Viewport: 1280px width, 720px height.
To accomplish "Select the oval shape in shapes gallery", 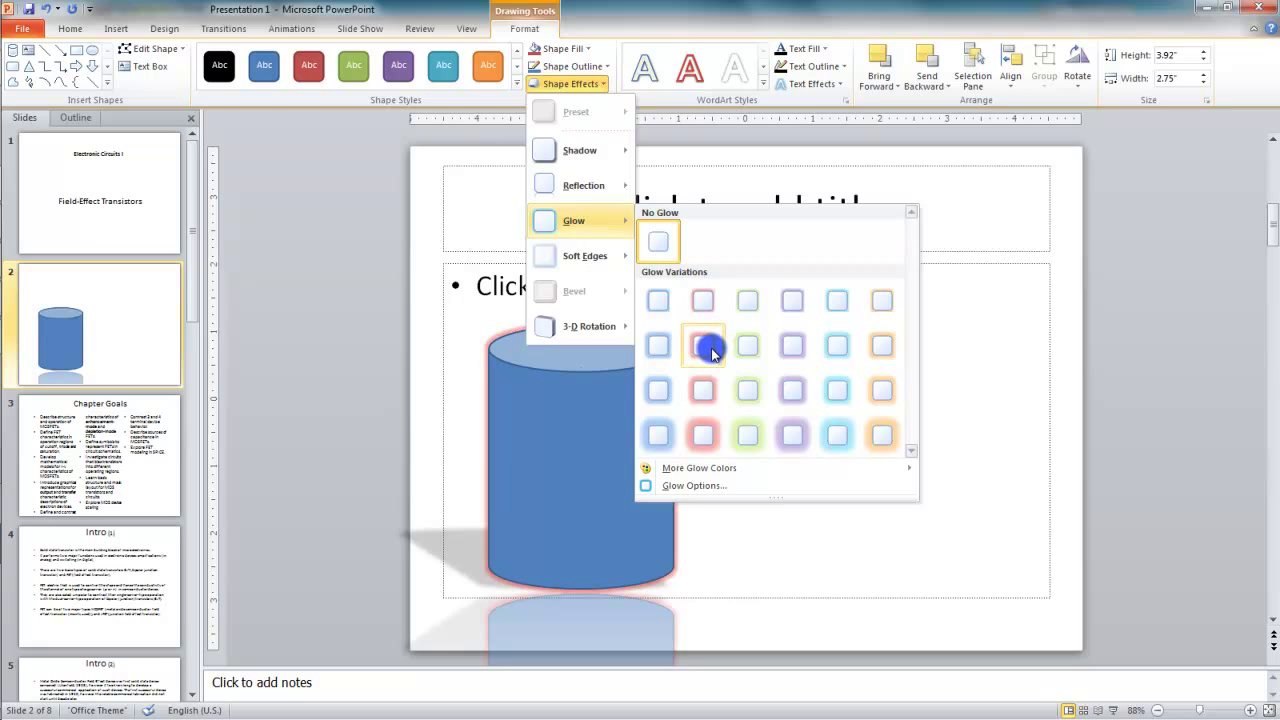I will (92, 50).
